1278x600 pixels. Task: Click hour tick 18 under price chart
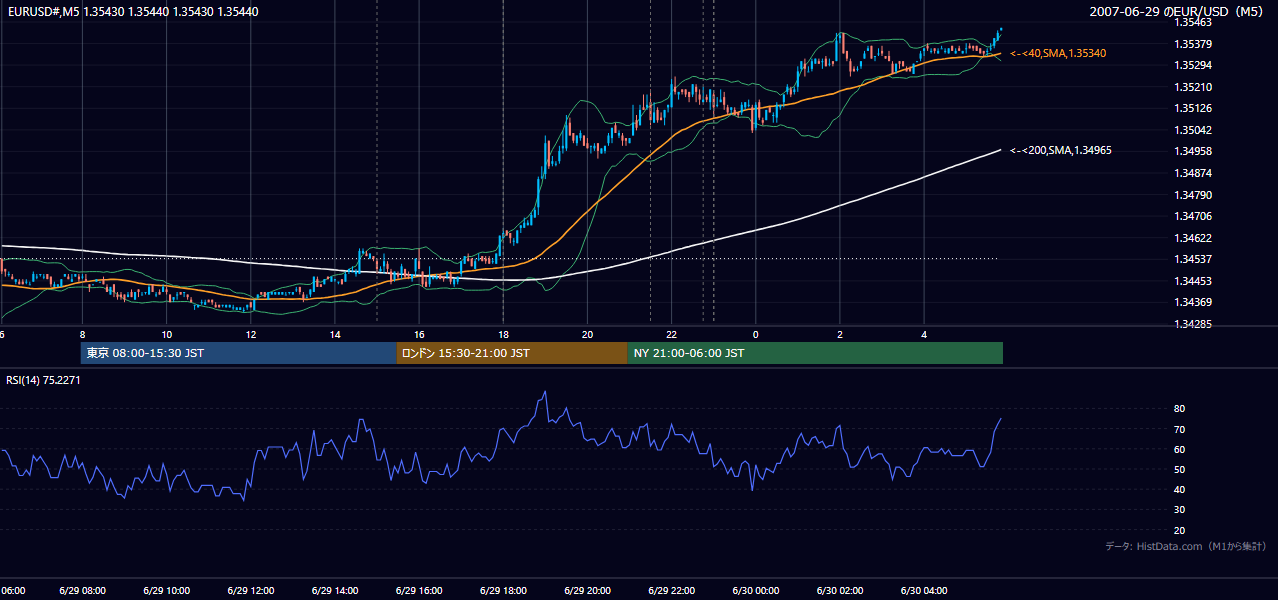tap(502, 334)
